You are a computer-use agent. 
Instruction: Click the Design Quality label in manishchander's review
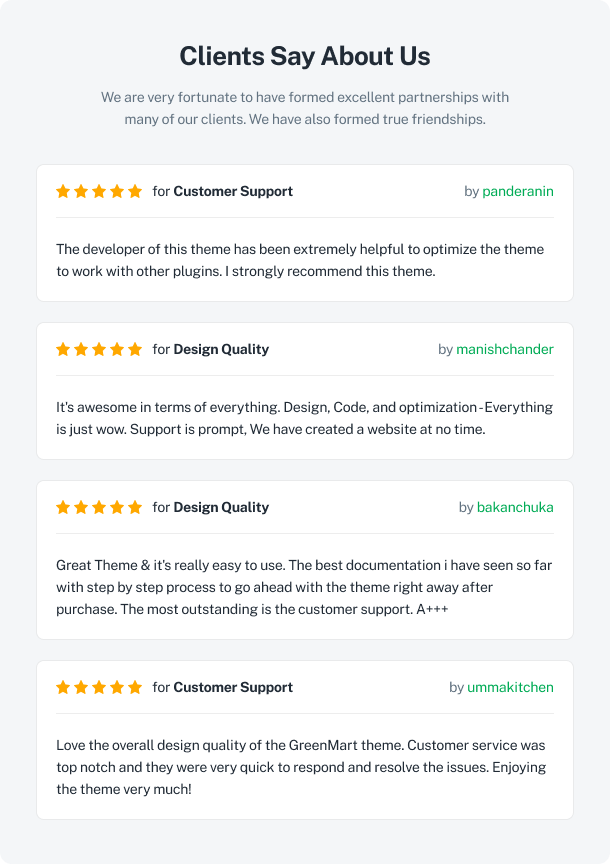[221, 349]
